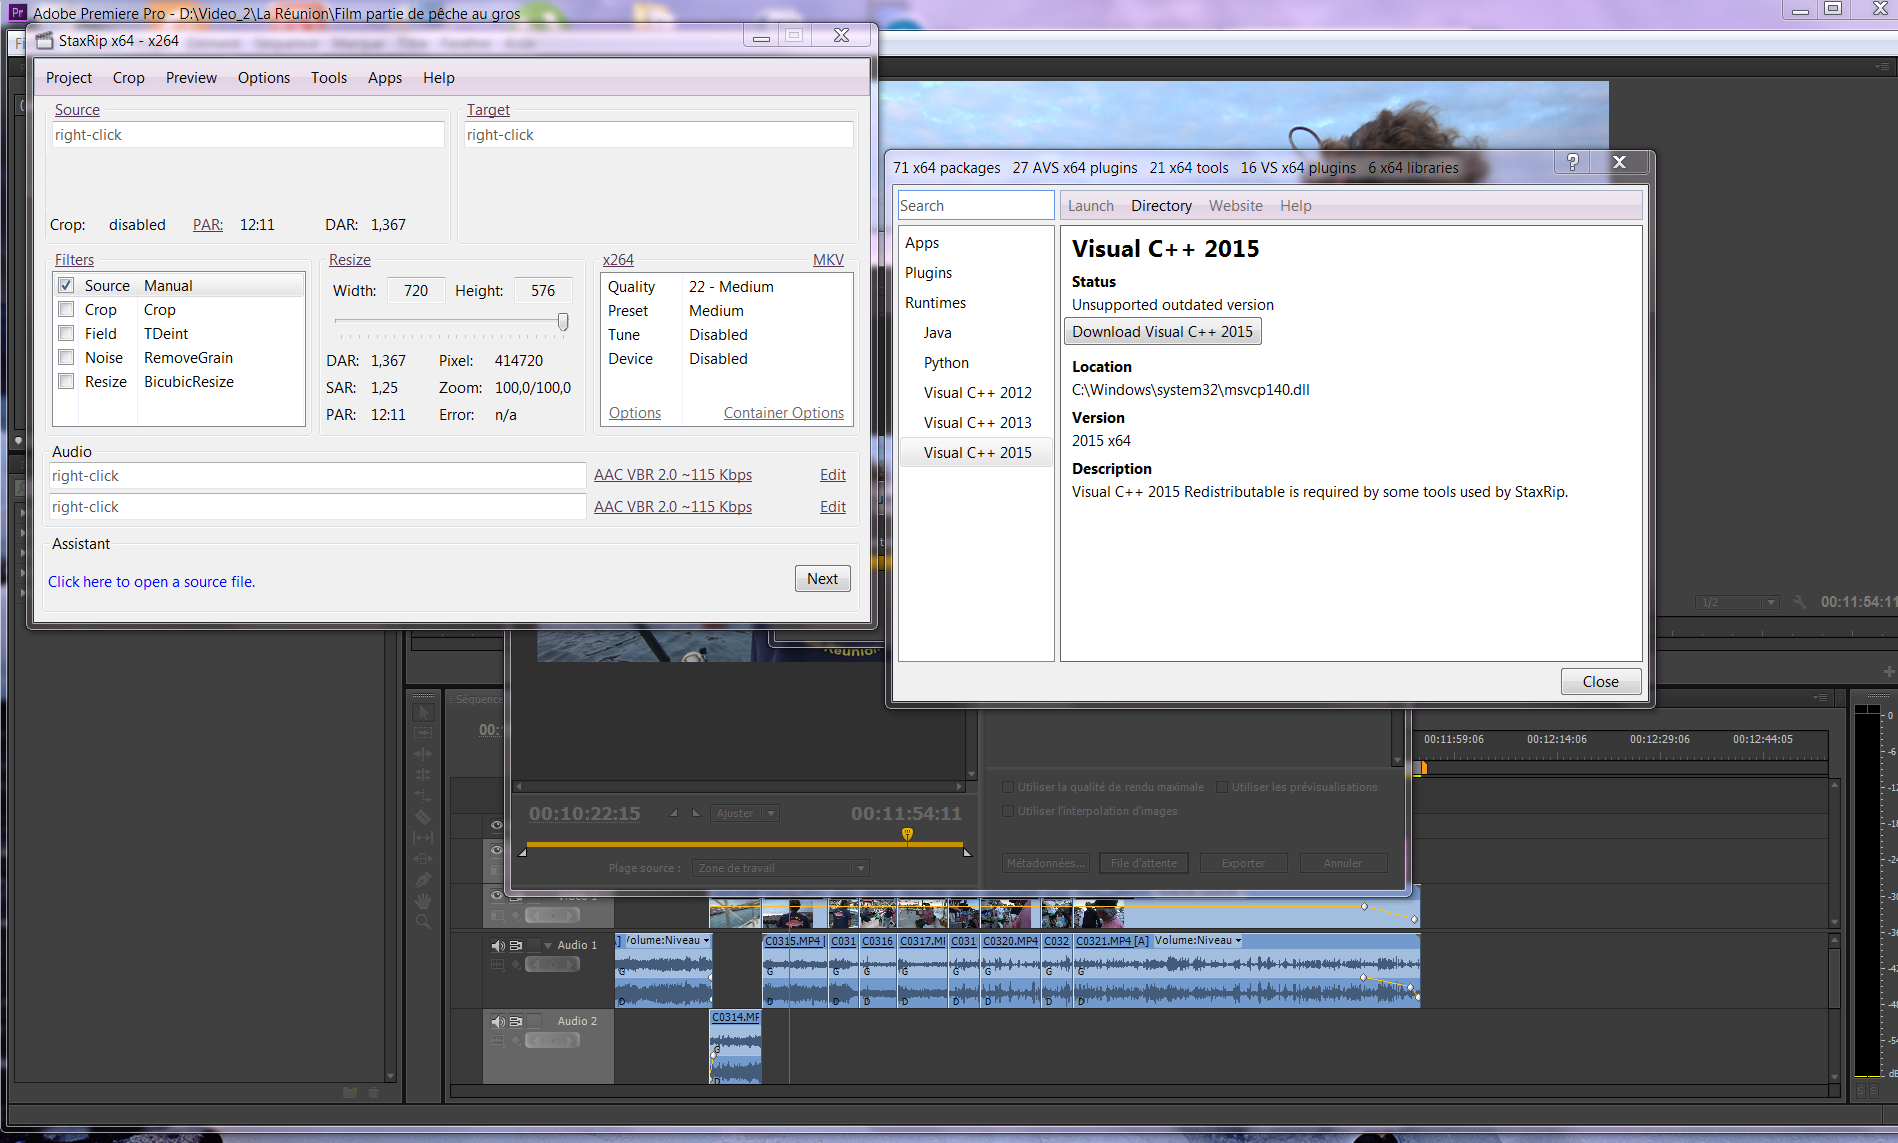1898x1143 pixels.
Task: Select the Ripple Edit tool in Premiere
Action: click(423, 754)
